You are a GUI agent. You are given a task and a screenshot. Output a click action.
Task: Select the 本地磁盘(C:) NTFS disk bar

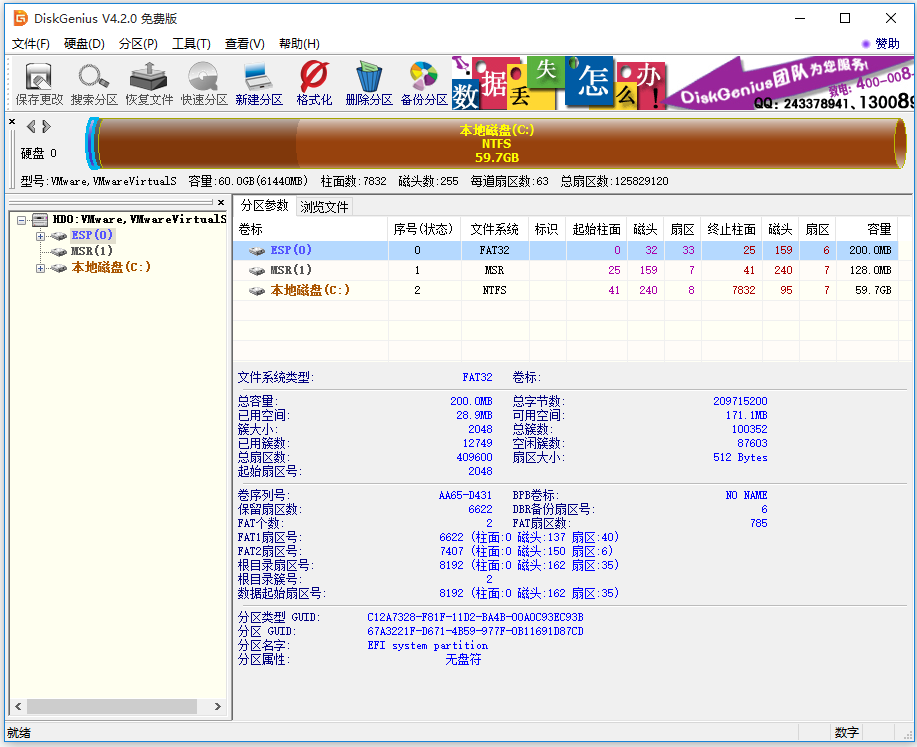click(497, 144)
